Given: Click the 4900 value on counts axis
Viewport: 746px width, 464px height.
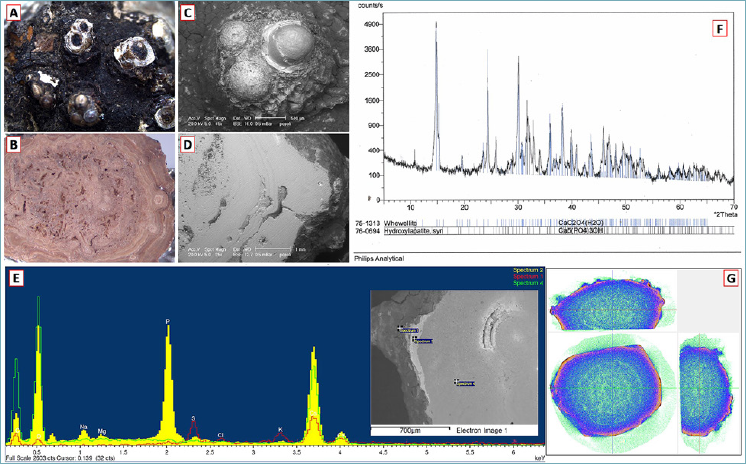Looking at the screenshot, I should tap(371, 24).
